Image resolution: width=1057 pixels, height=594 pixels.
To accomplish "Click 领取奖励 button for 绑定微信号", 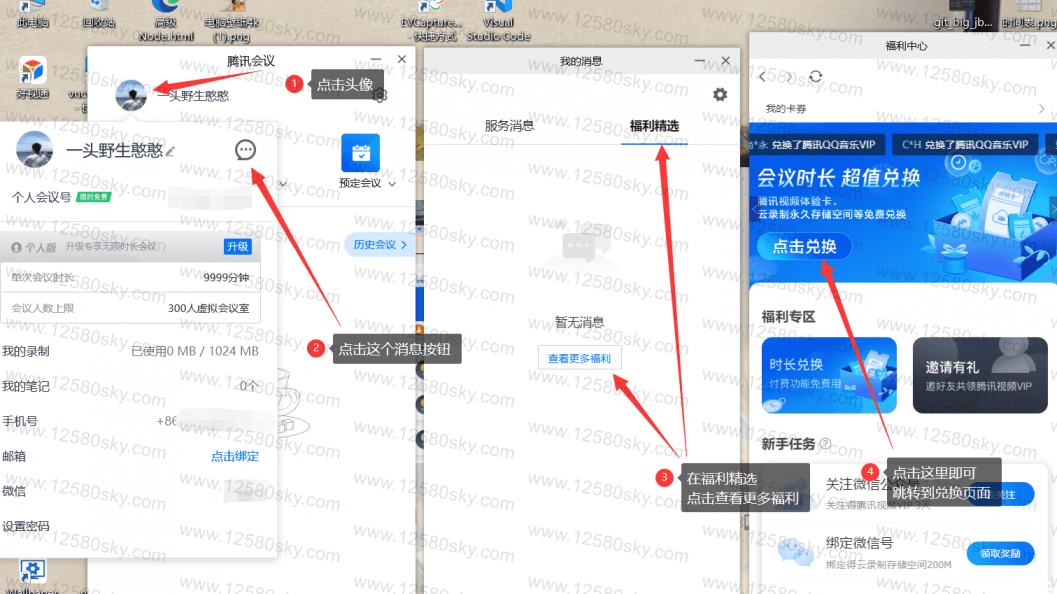I will pos(1000,554).
